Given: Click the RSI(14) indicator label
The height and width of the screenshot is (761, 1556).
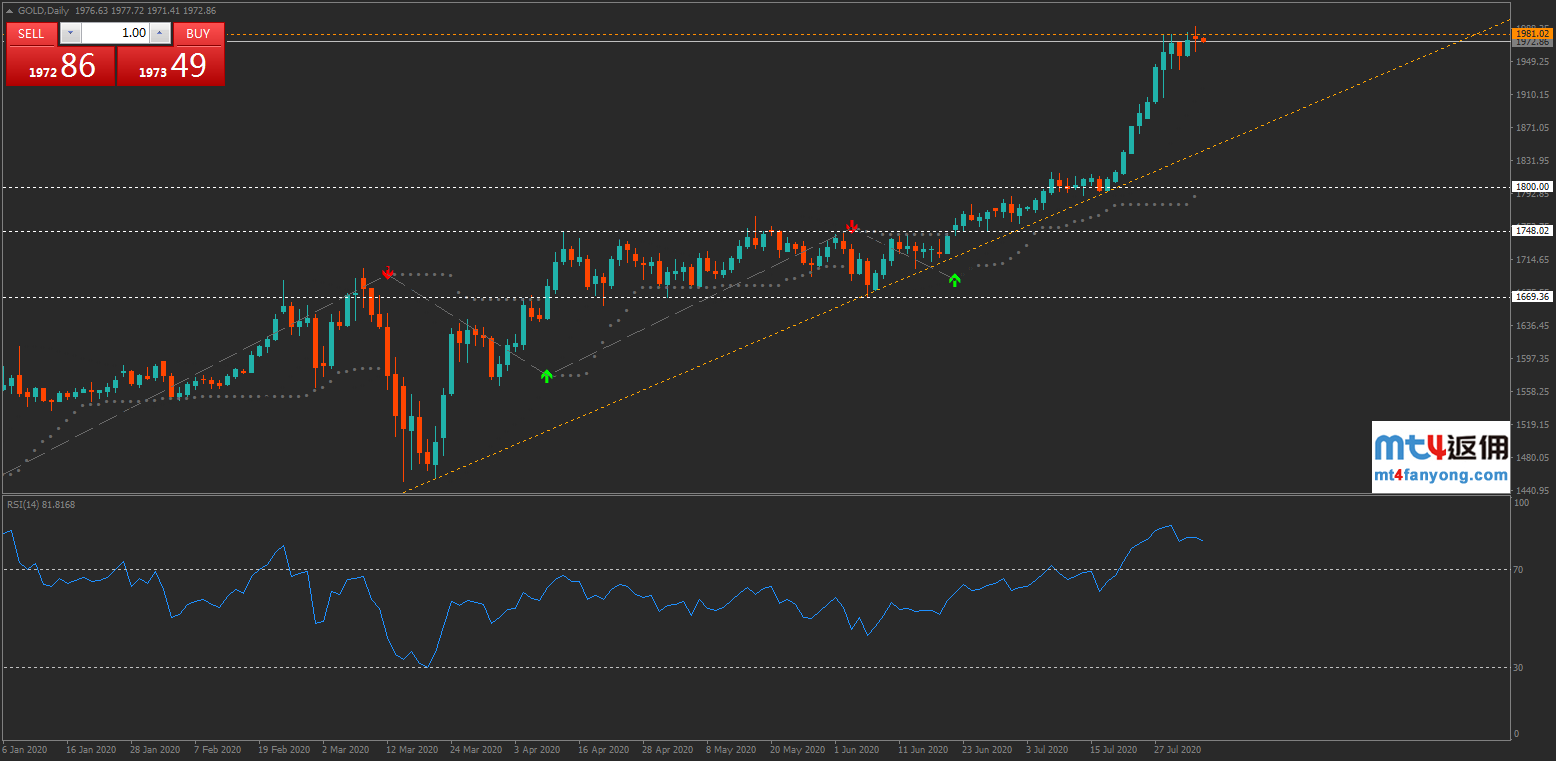Looking at the screenshot, I should click(x=41, y=505).
